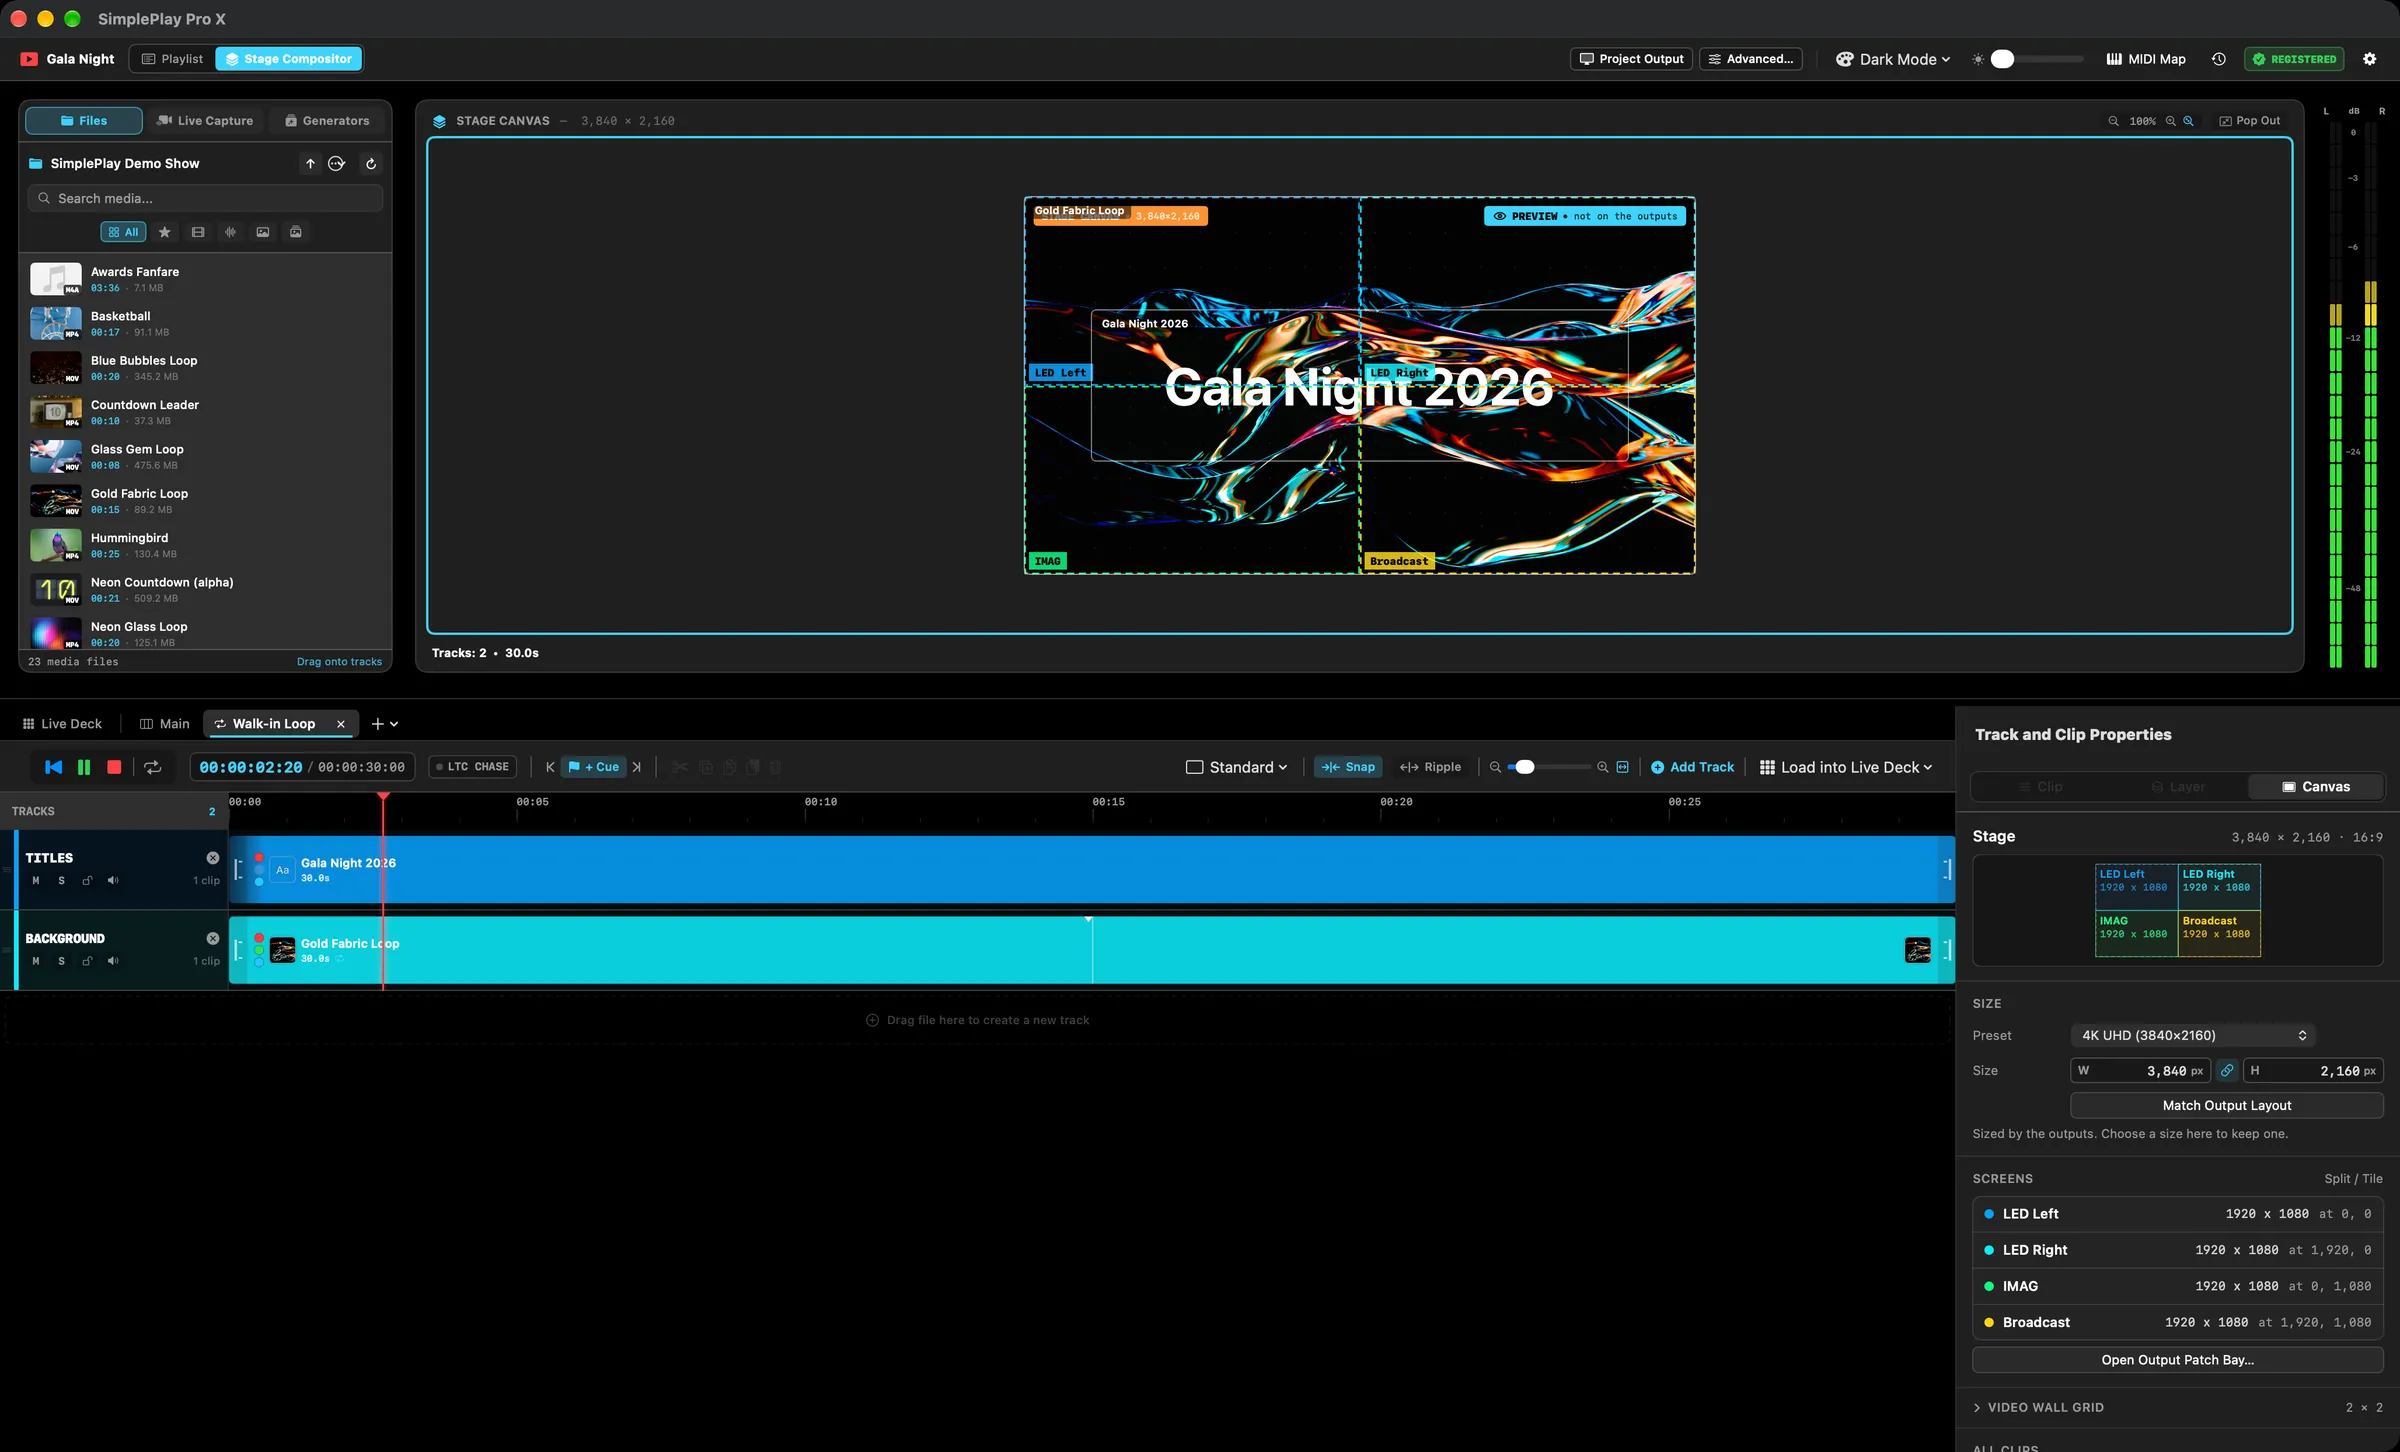The width and height of the screenshot is (2400, 1452).
Task: Stop playback with red stop button
Action: click(114, 767)
